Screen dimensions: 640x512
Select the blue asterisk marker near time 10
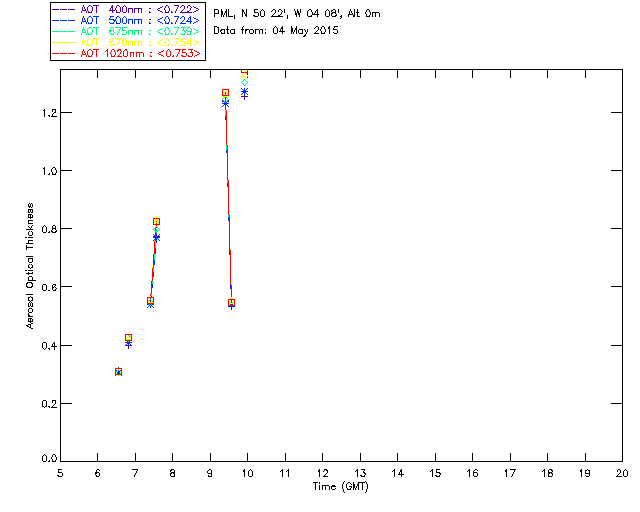tap(244, 91)
